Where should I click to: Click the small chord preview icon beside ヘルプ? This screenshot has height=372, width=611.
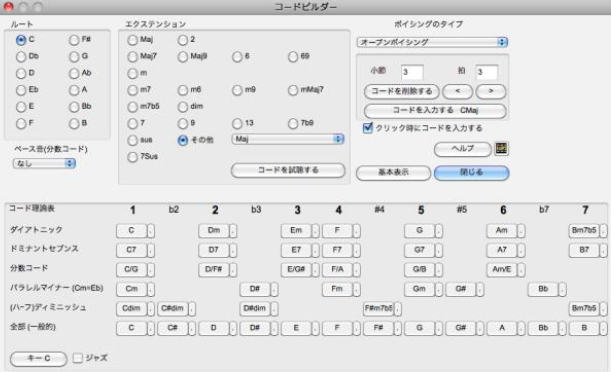pos(501,148)
